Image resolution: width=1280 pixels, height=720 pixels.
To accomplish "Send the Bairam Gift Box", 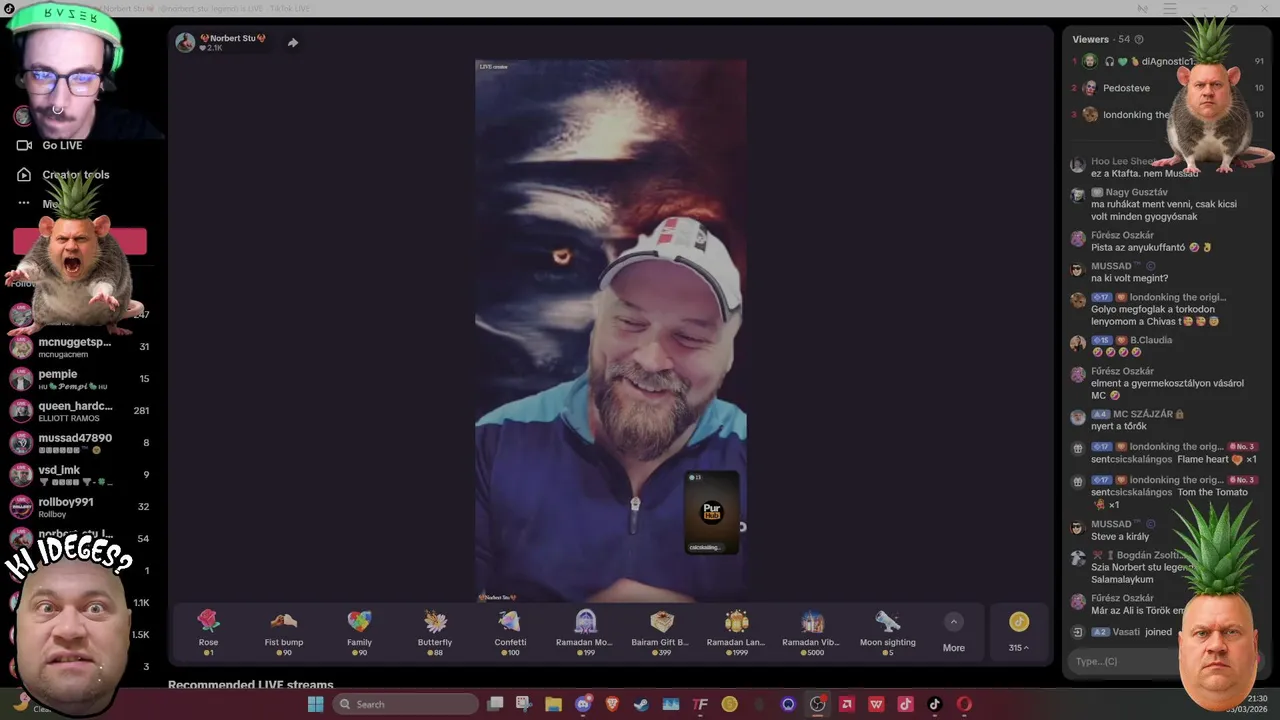I will coord(661,632).
